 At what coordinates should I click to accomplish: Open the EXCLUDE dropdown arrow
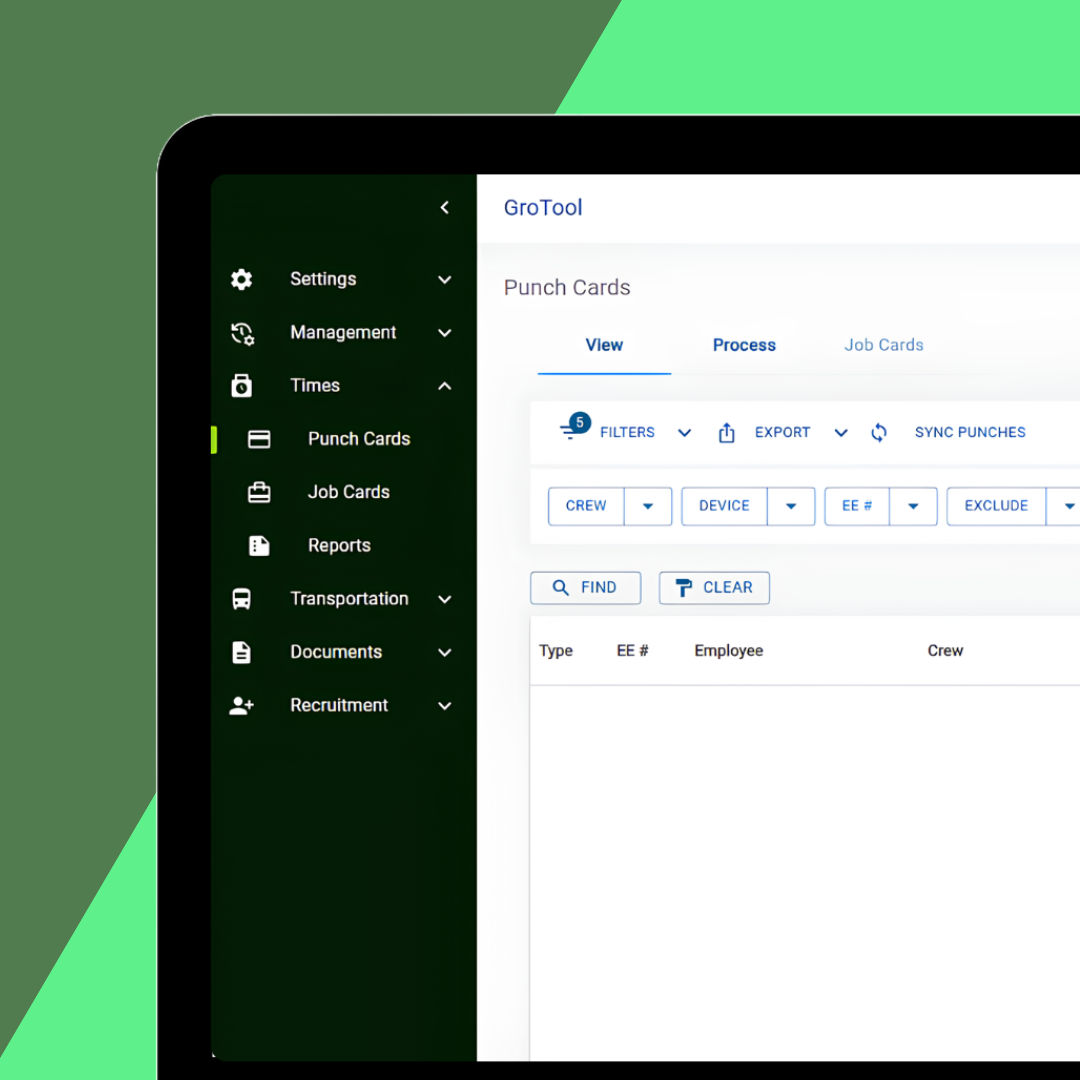tap(1063, 506)
